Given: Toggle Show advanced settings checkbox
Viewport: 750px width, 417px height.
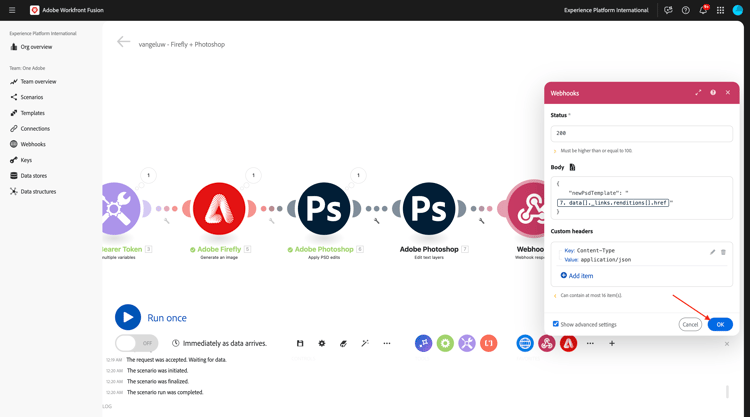Looking at the screenshot, I should click(555, 324).
